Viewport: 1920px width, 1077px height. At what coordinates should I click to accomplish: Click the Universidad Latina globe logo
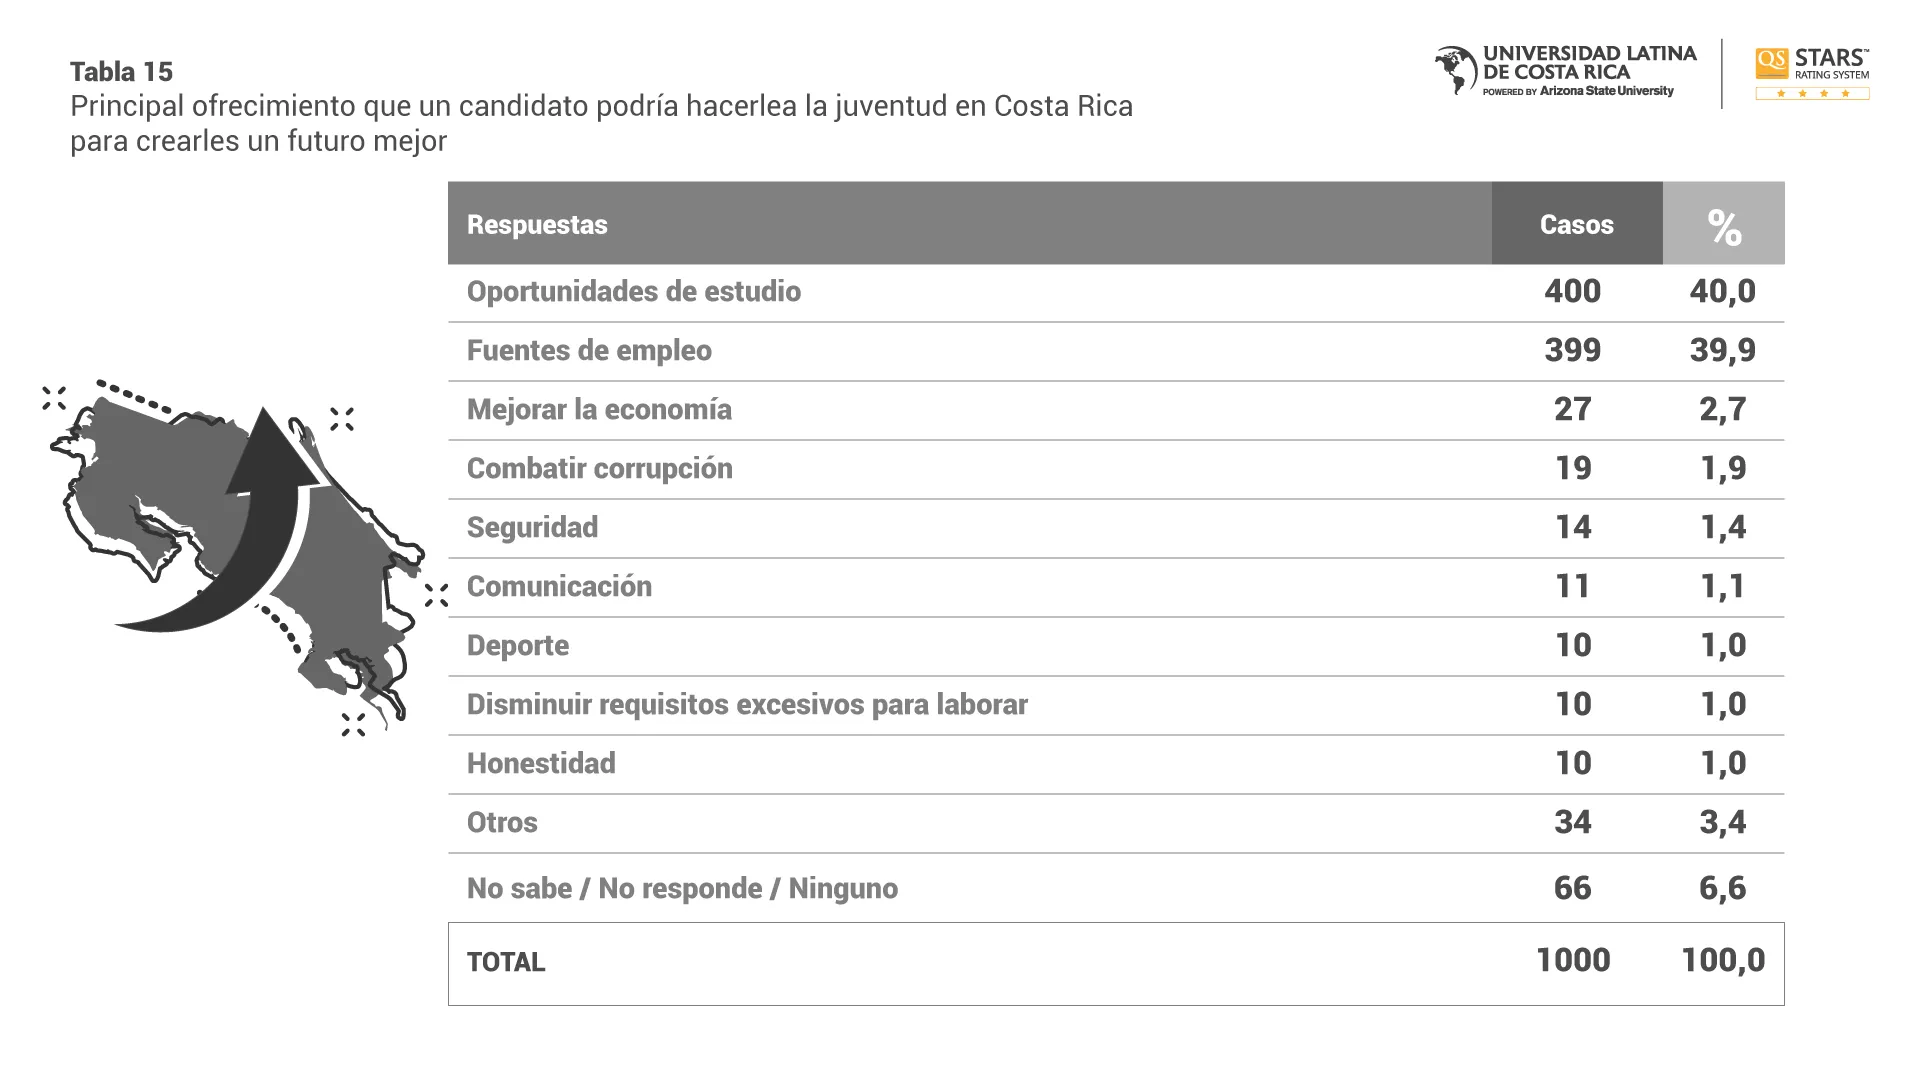pyautogui.click(x=1456, y=70)
